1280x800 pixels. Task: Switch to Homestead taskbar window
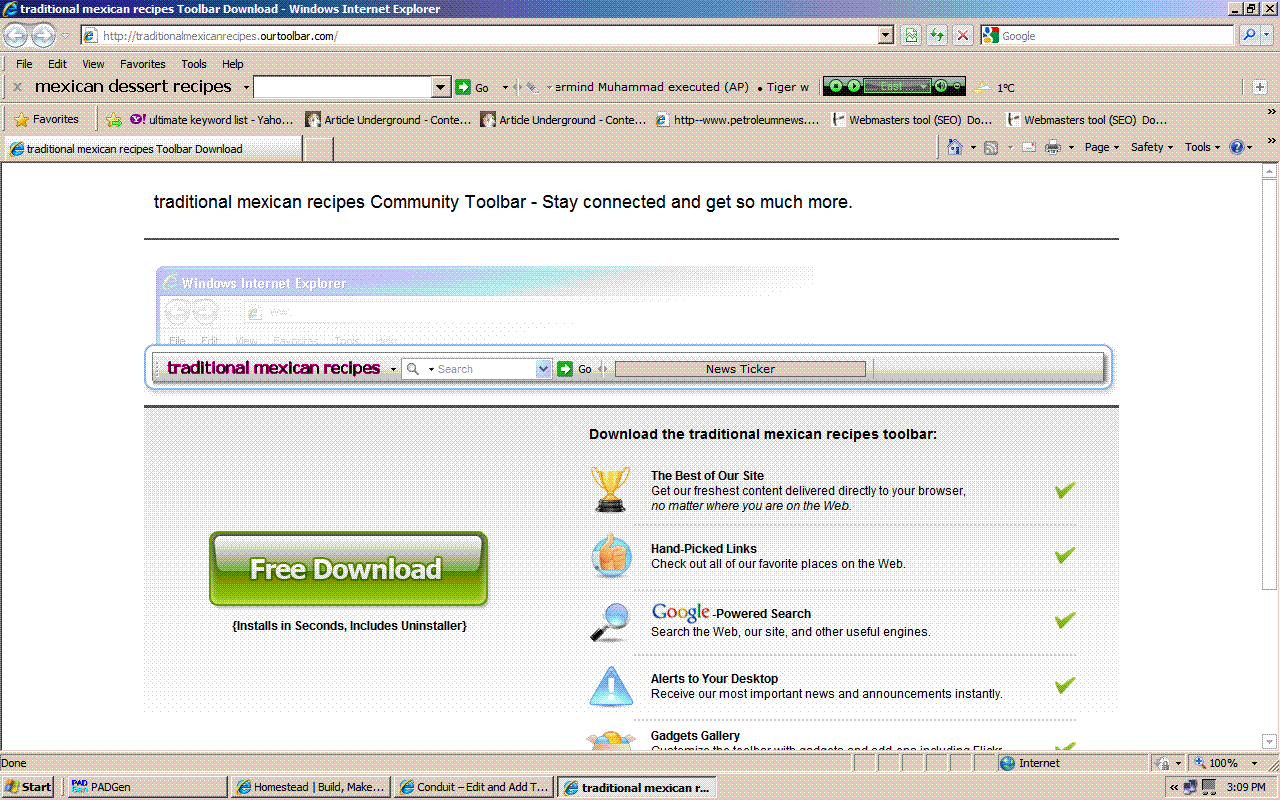click(x=310, y=787)
